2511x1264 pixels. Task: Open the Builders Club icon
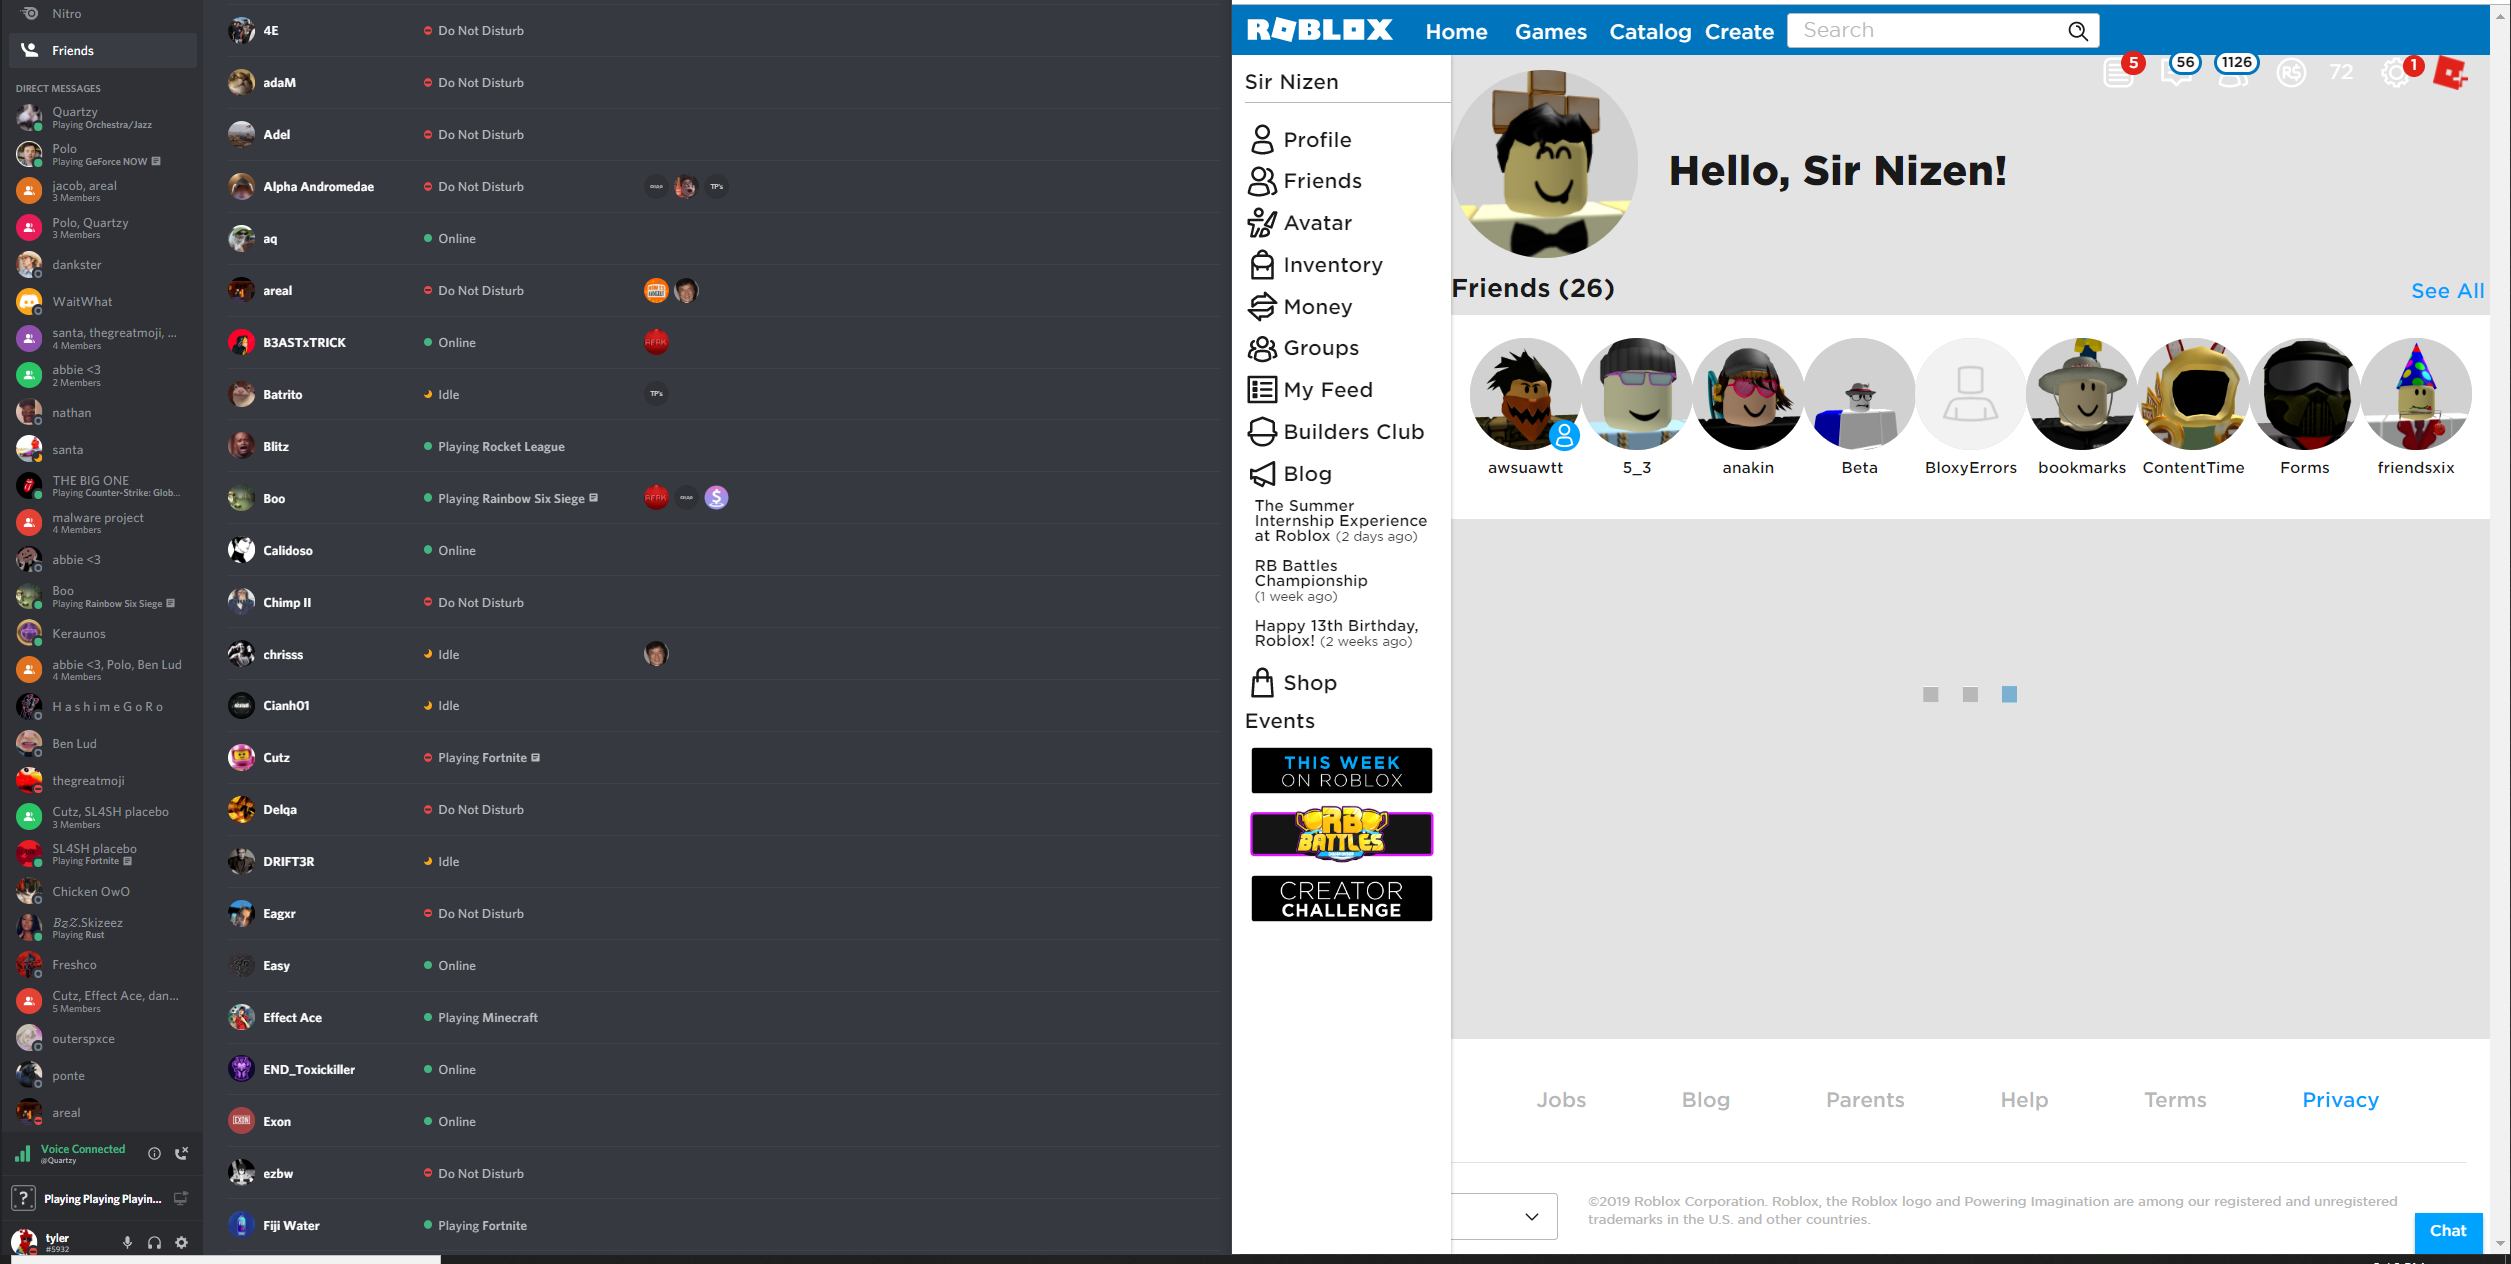(x=1260, y=432)
